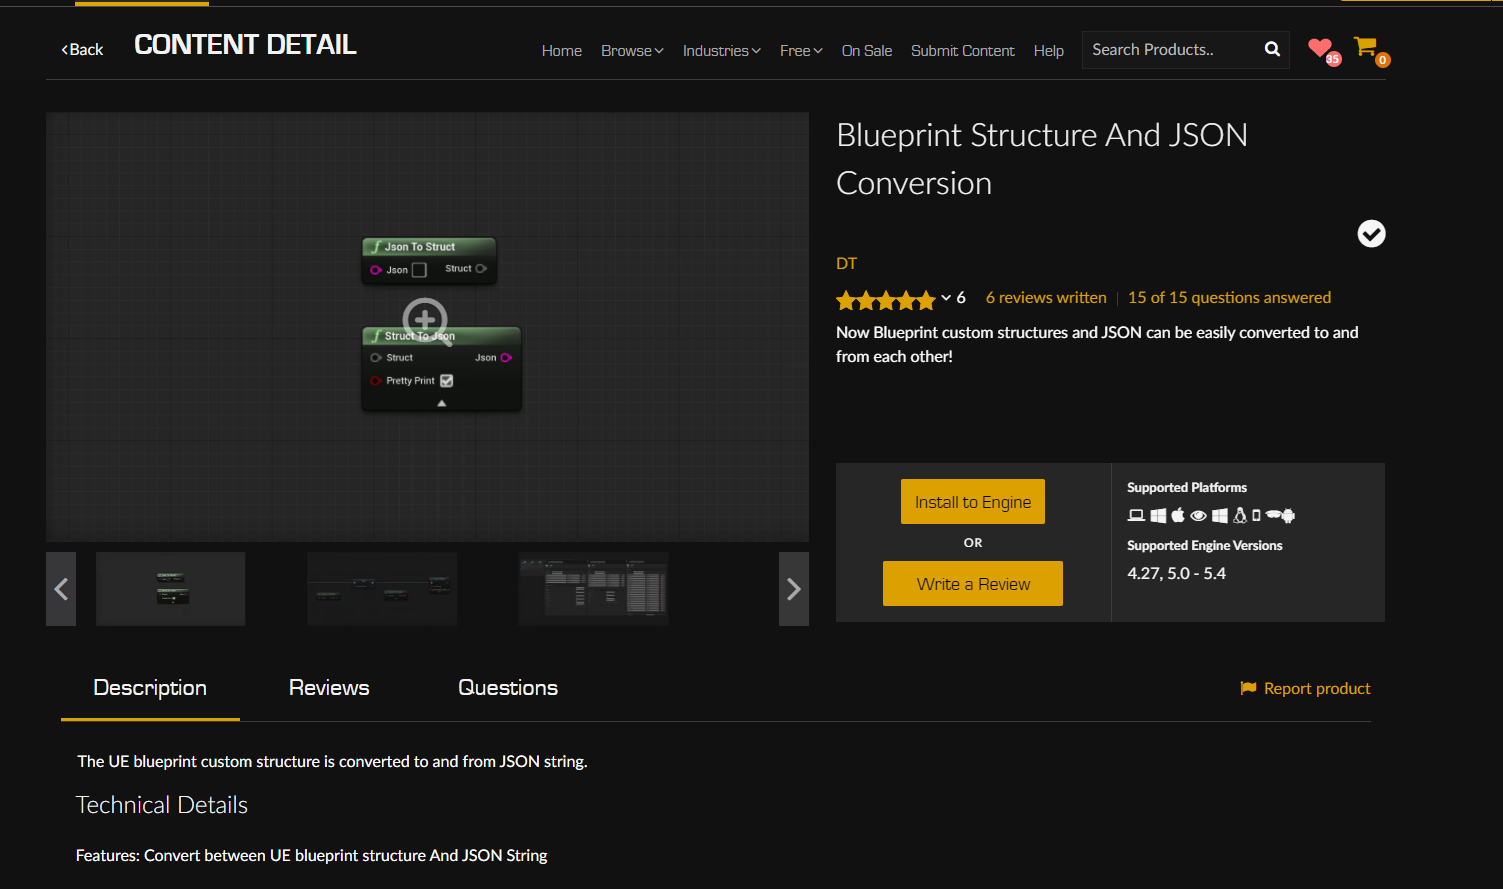
Task: Click the engine versions 4.27, 5.0 - 5.4
Action: pos(1176,574)
